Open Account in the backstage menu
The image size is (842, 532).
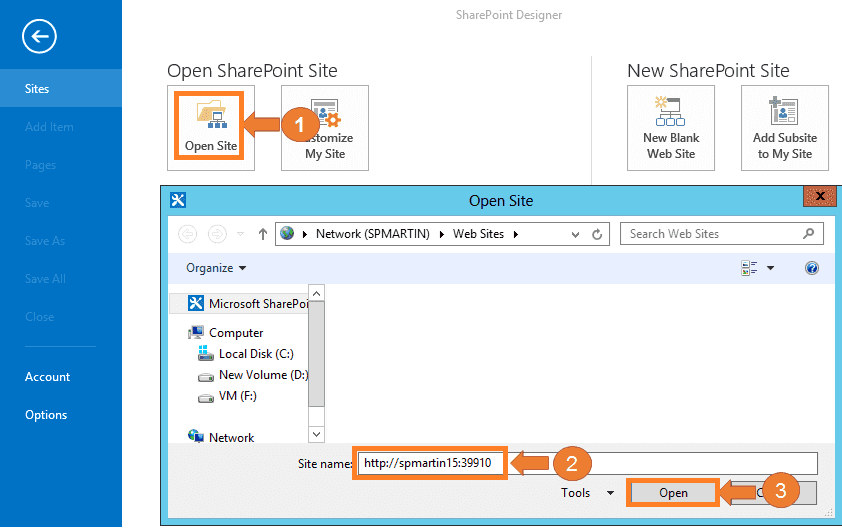click(47, 377)
